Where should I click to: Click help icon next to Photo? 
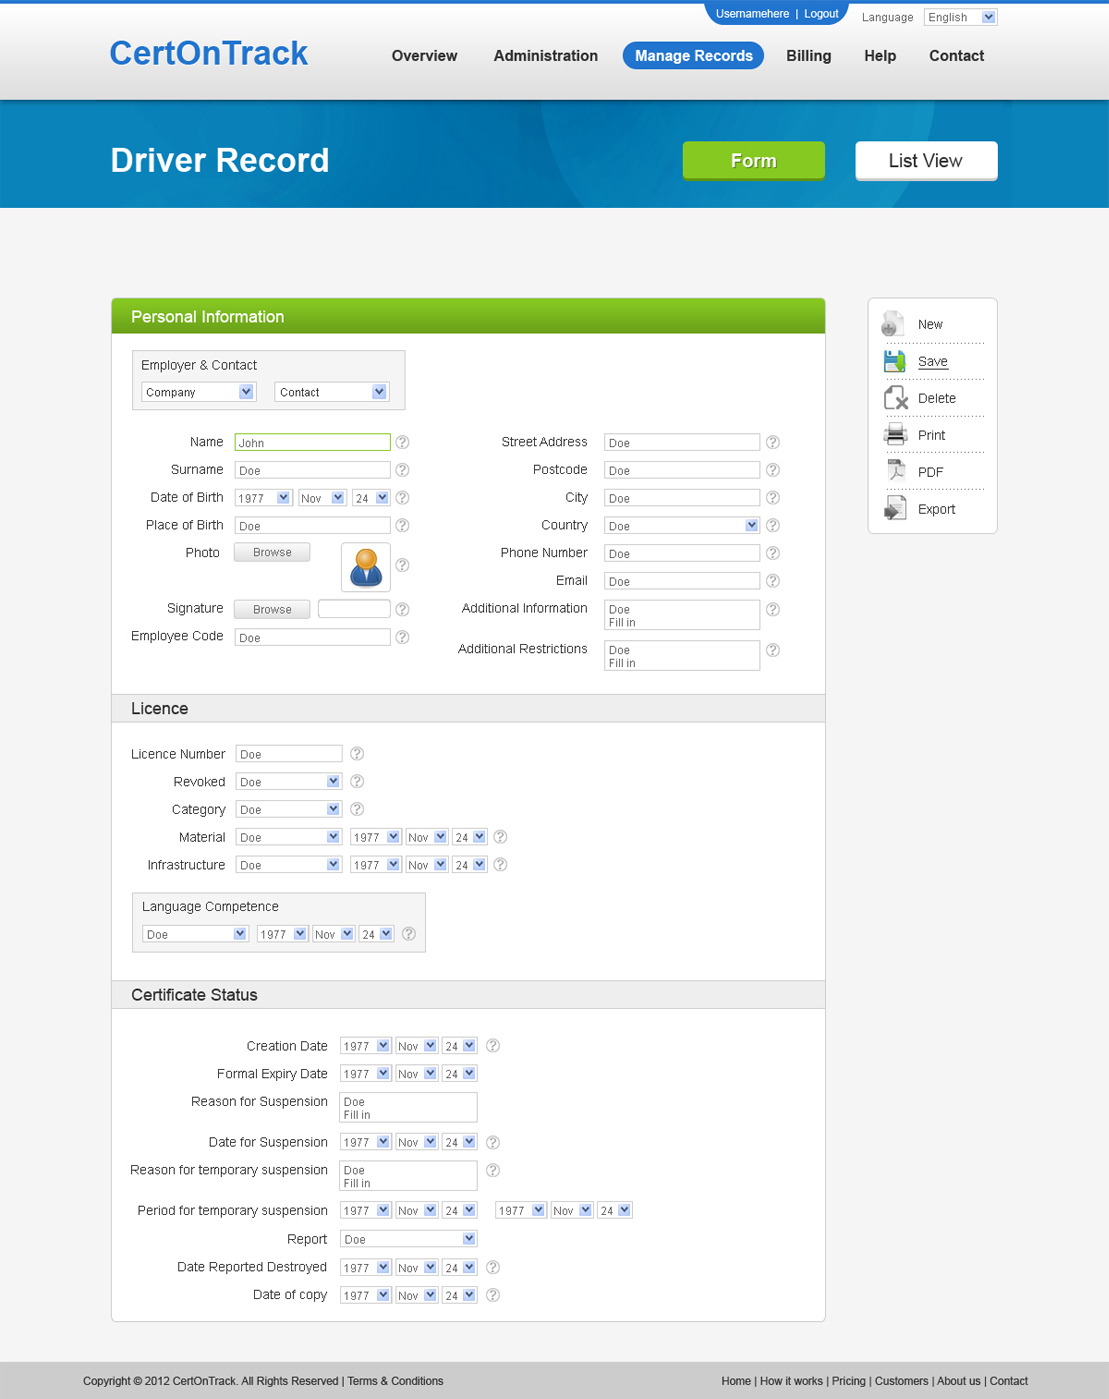[402, 565]
